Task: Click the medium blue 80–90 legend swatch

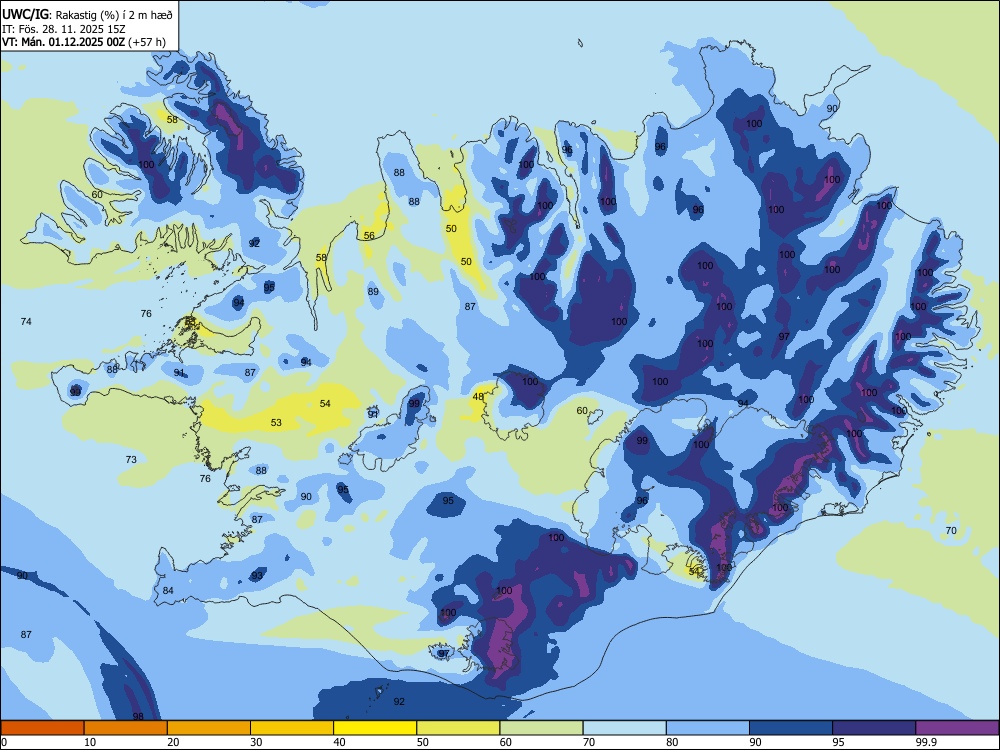Action: coord(708,728)
